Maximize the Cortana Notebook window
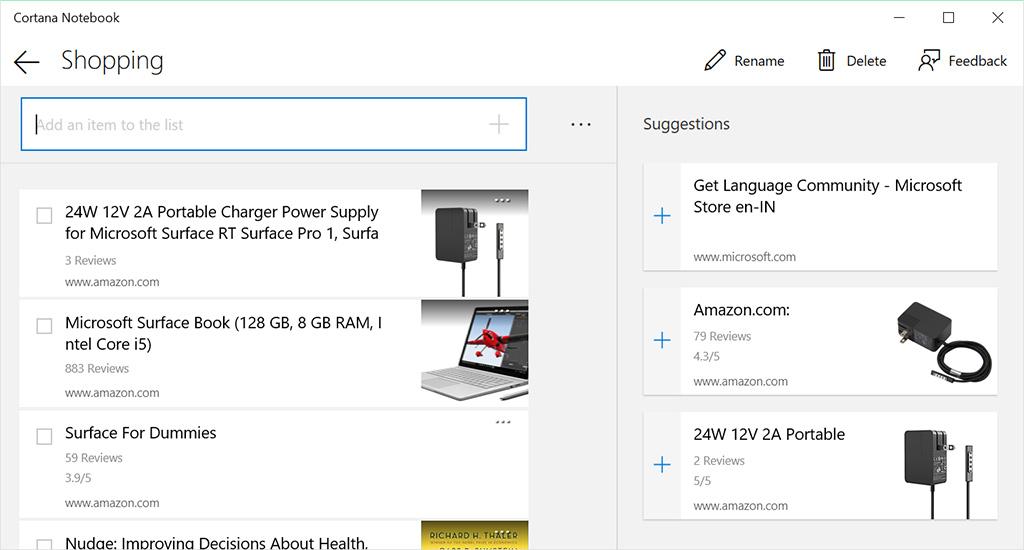Viewport: 1024px width, 550px height. (948, 18)
